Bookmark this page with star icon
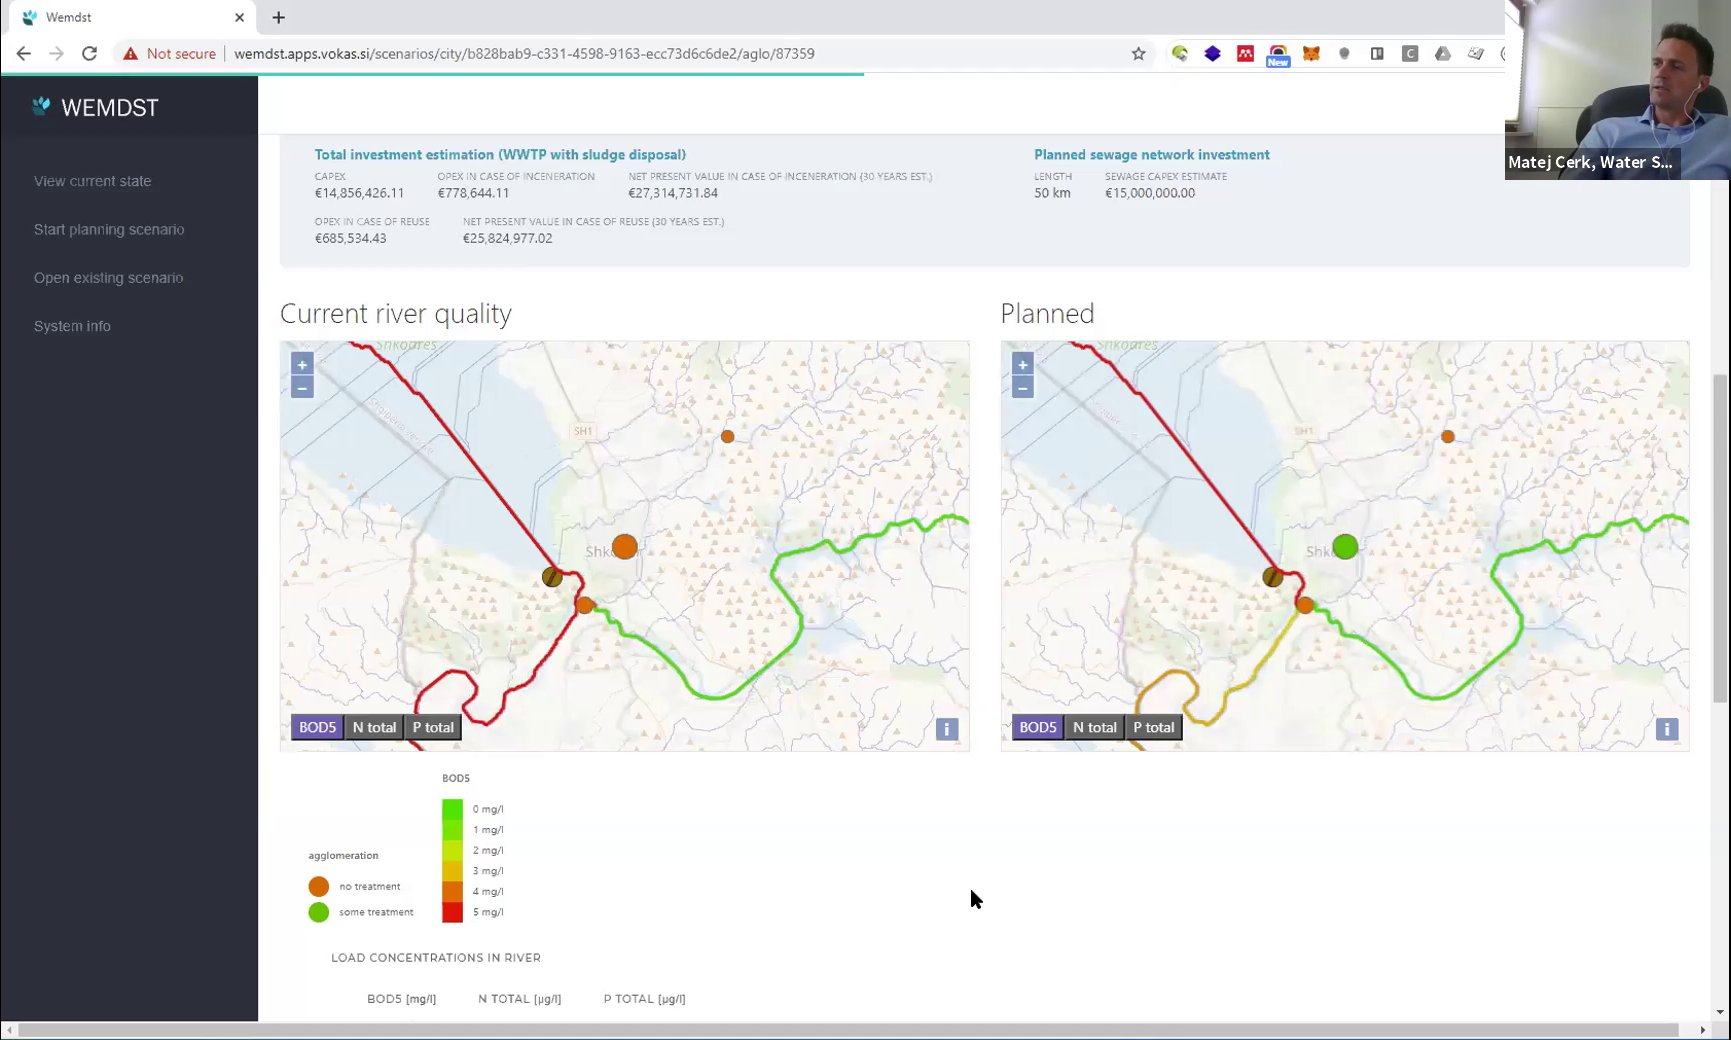This screenshot has width=1731, height=1040. click(1138, 54)
